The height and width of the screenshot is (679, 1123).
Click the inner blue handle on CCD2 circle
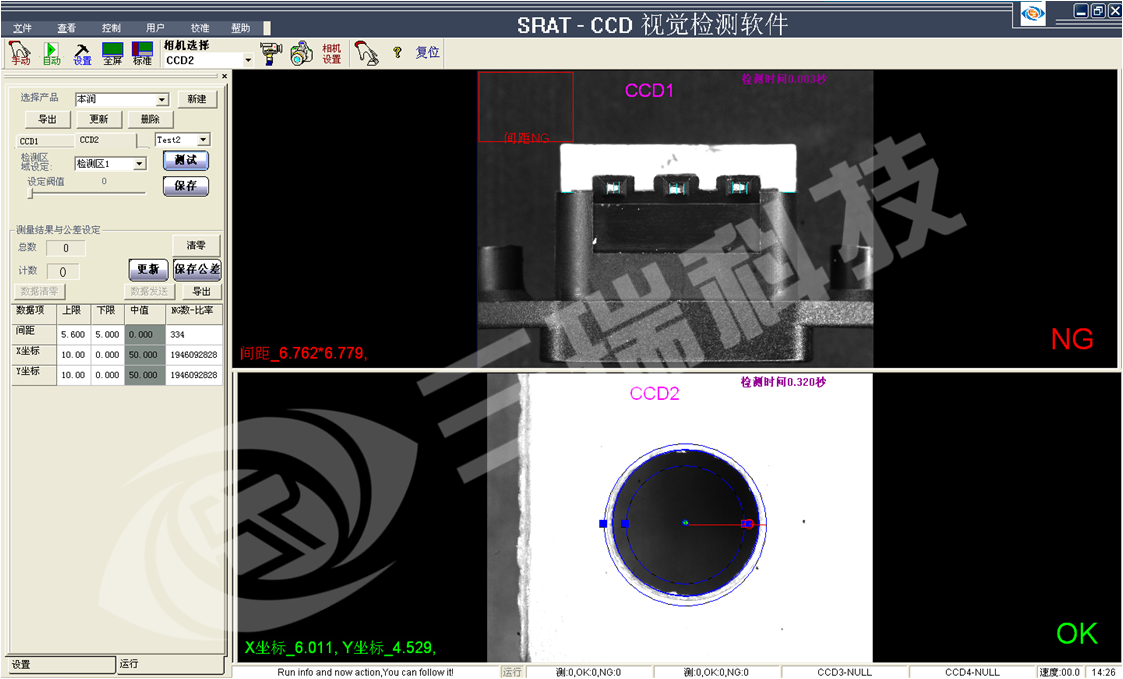tap(625, 524)
